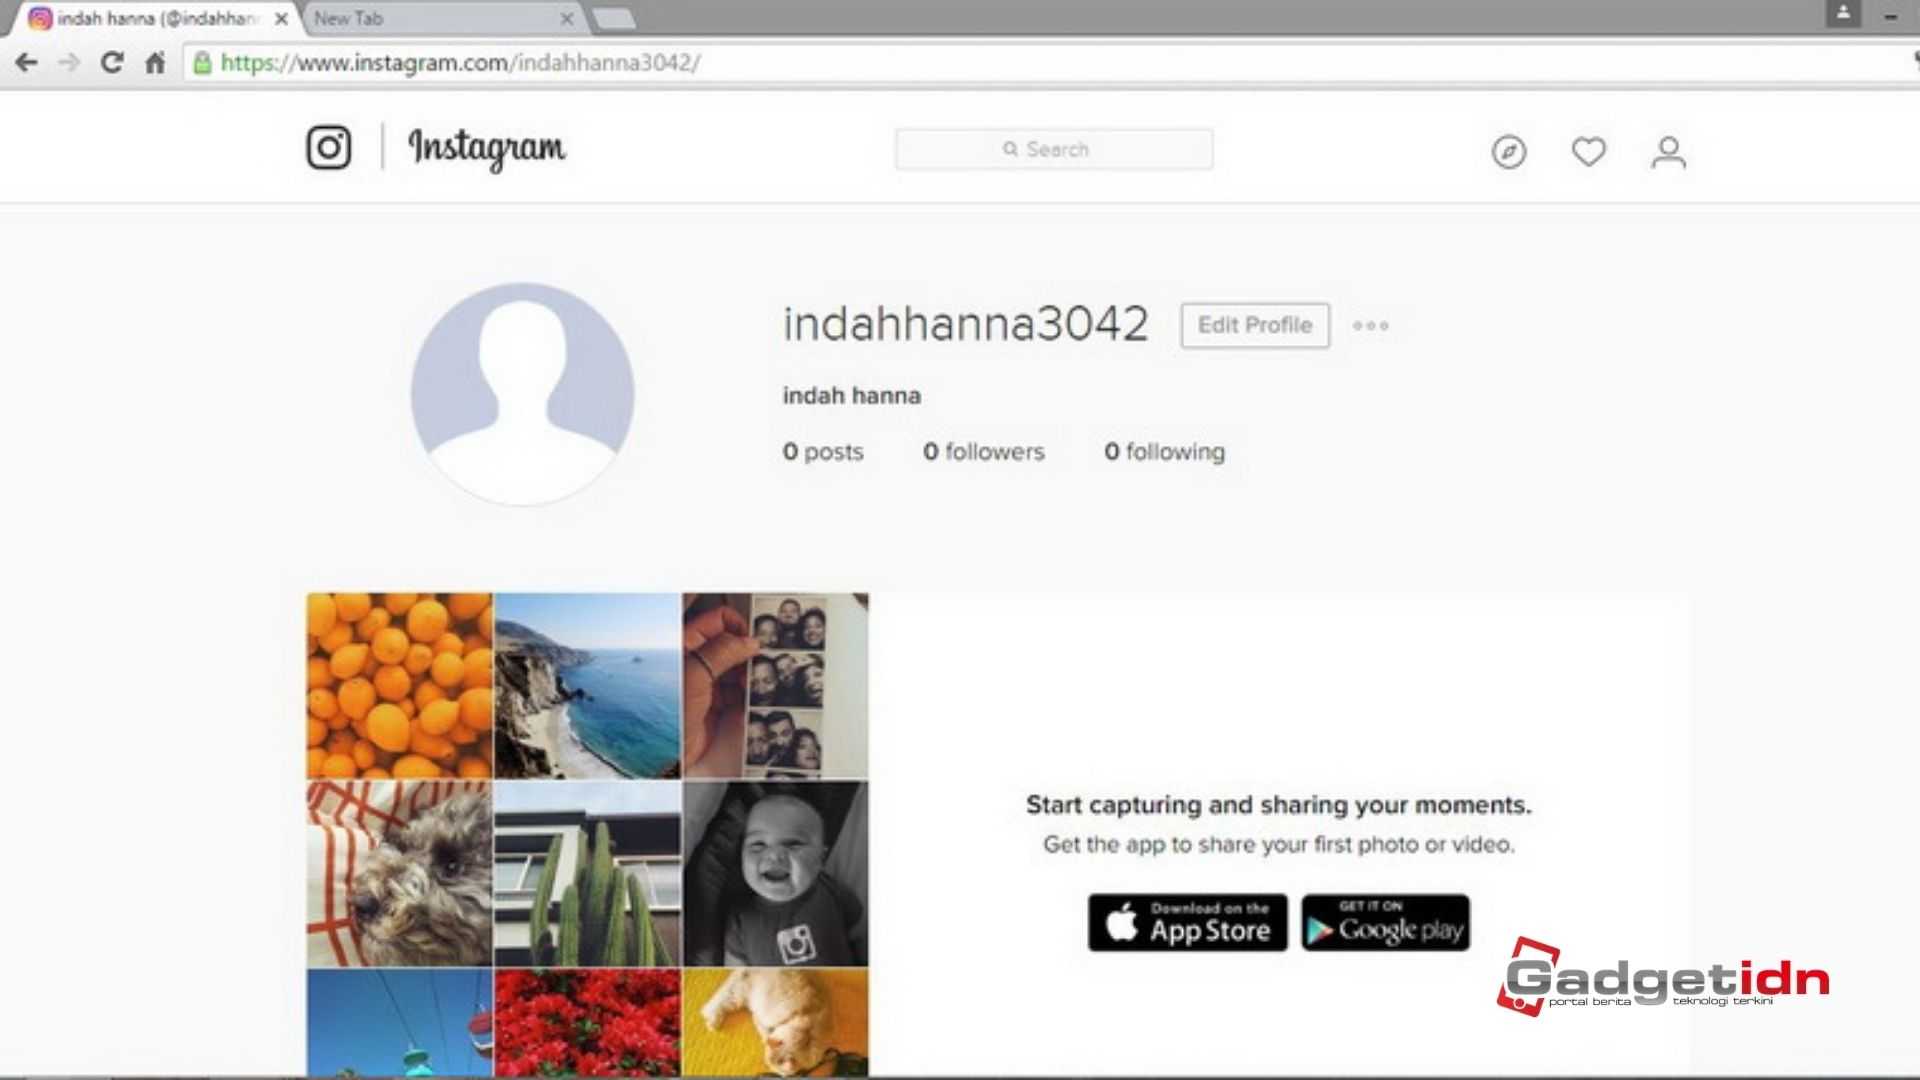
Task: Click Edit Profile button
Action: click(1254, 326)
